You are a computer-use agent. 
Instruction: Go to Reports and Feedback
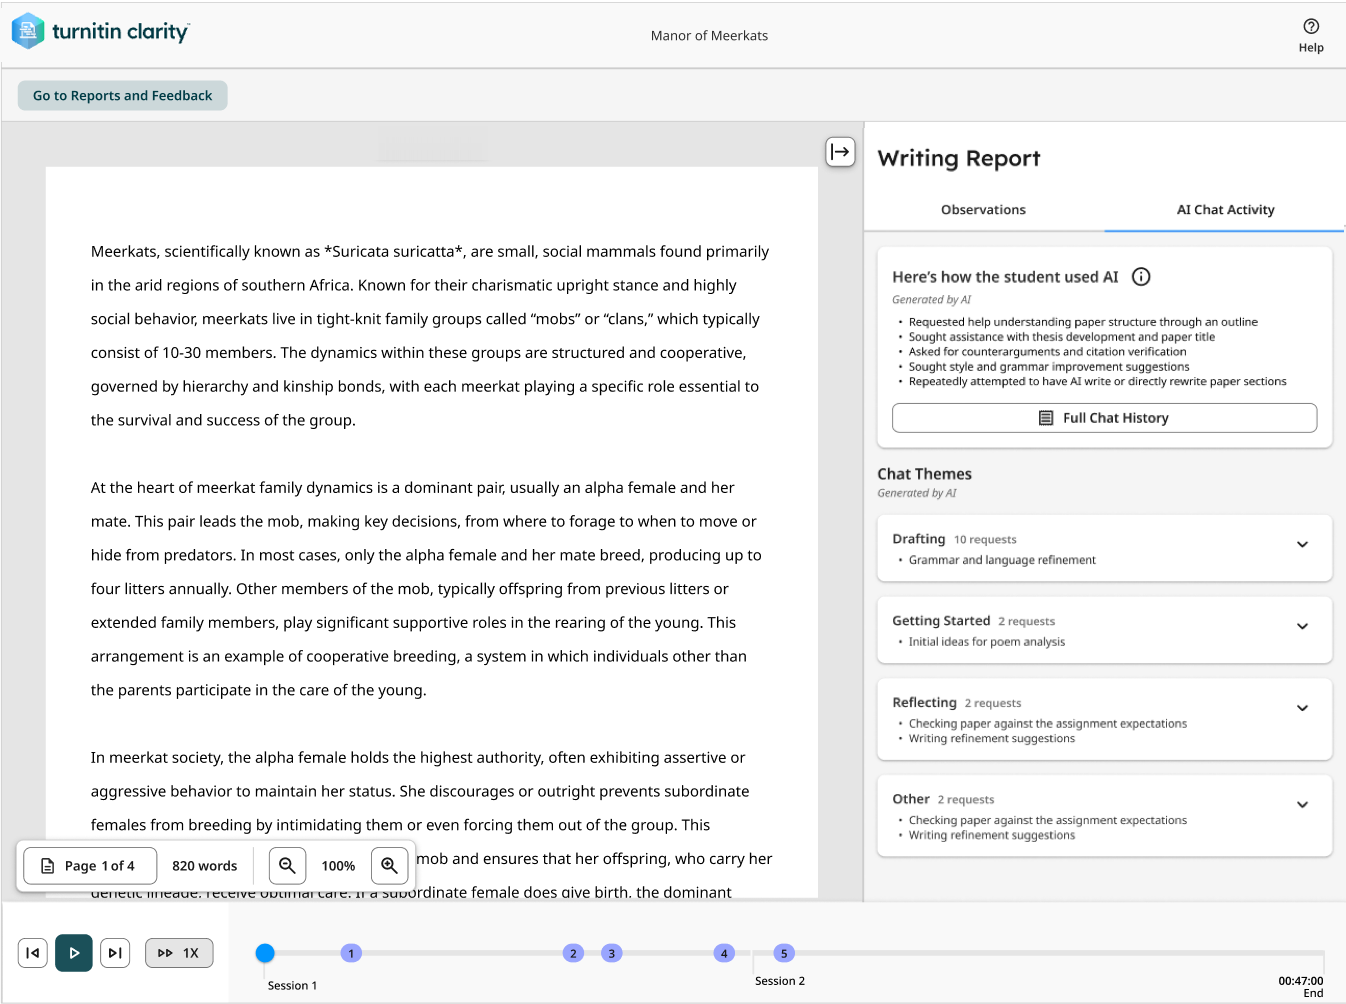(x=122, y=95)
